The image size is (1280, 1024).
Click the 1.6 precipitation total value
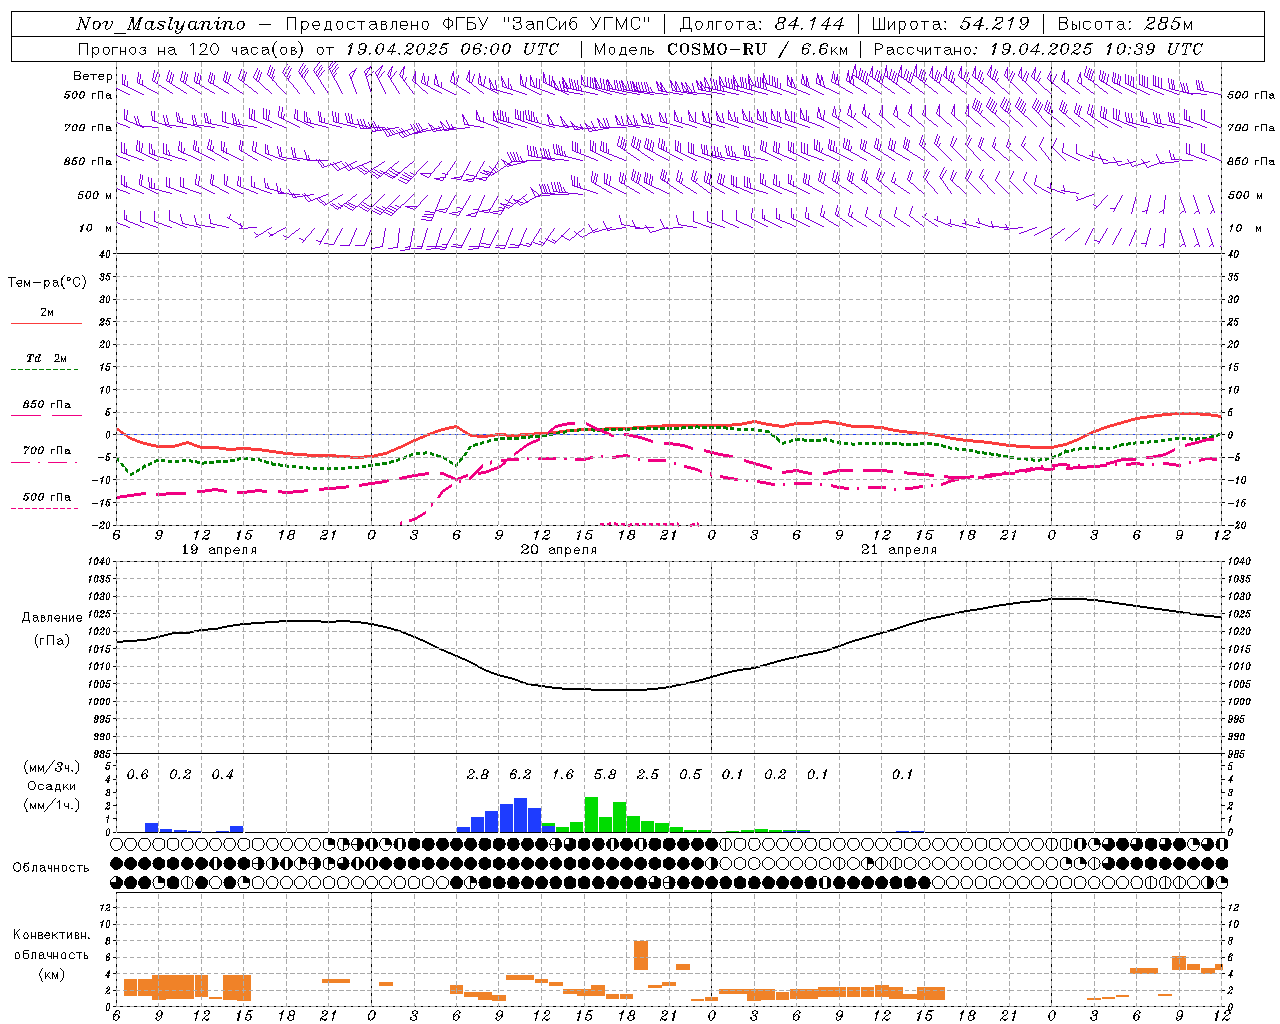563,775
